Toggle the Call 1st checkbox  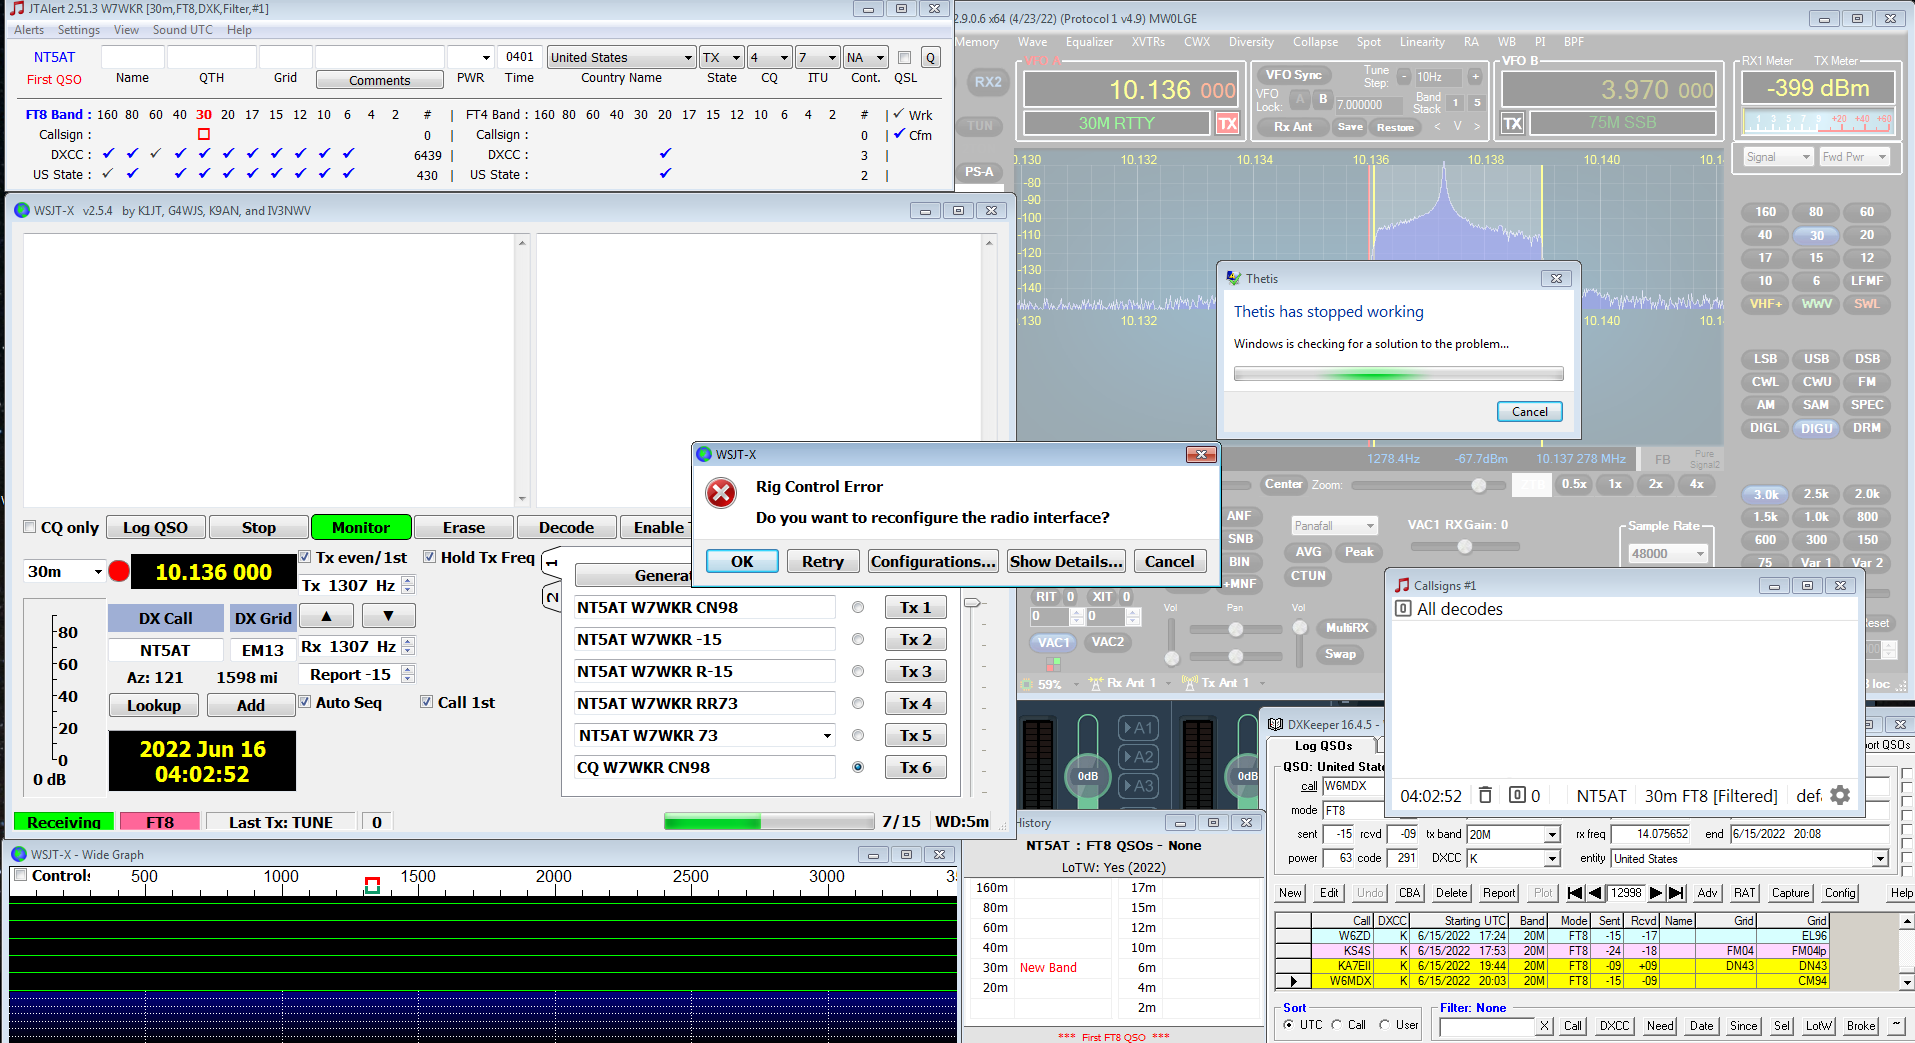tap(427, 702)
